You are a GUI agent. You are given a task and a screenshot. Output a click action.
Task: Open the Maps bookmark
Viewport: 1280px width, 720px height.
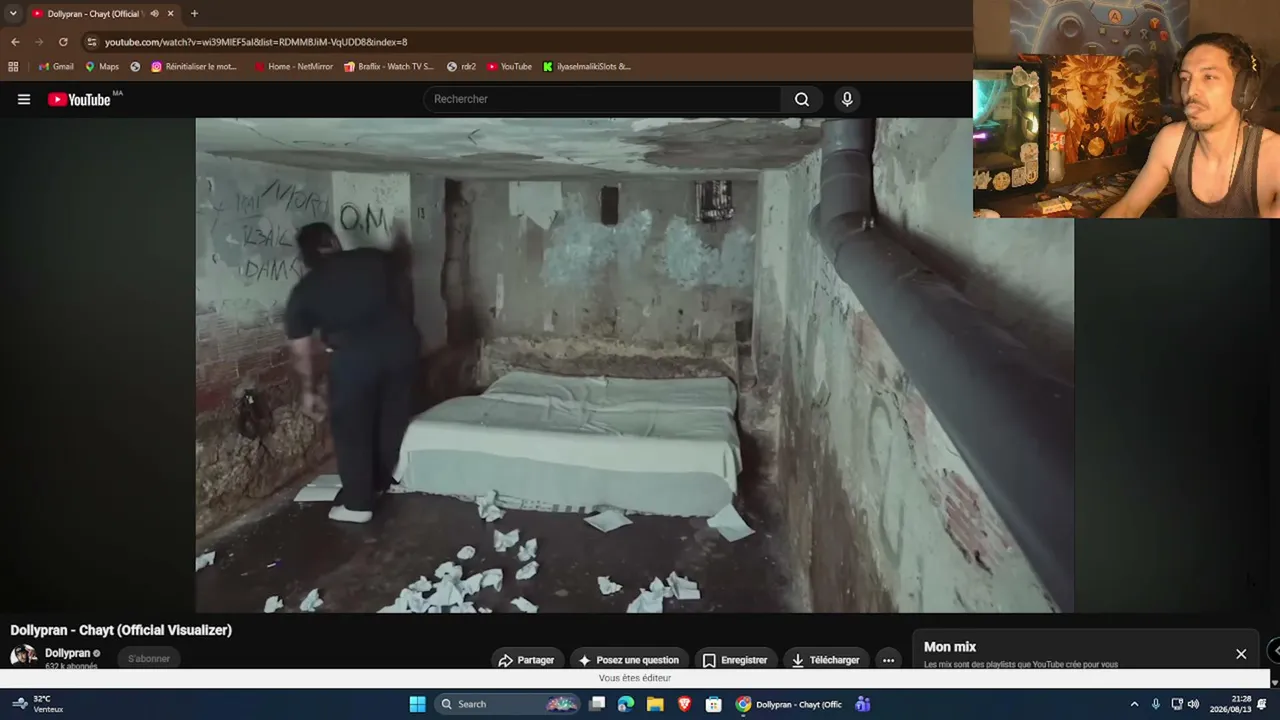pos(102,67)
